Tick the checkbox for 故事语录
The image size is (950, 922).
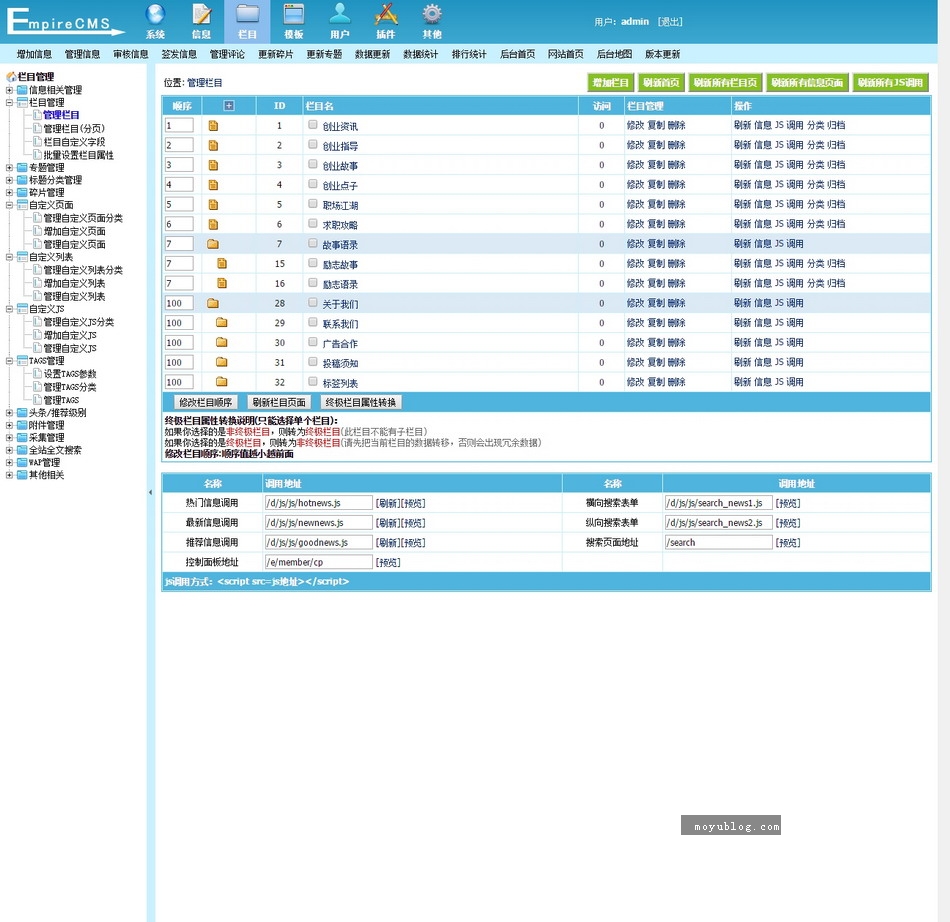tap(313, 243)
